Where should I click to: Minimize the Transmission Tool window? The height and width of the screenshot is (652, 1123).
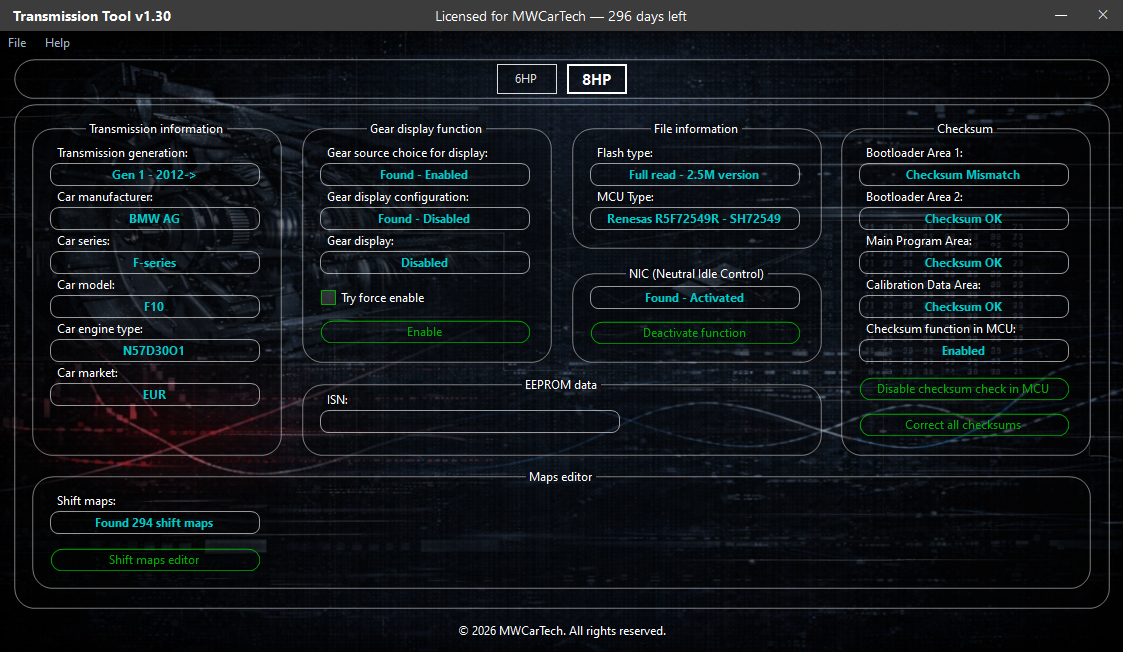(x=1061, y=15)
